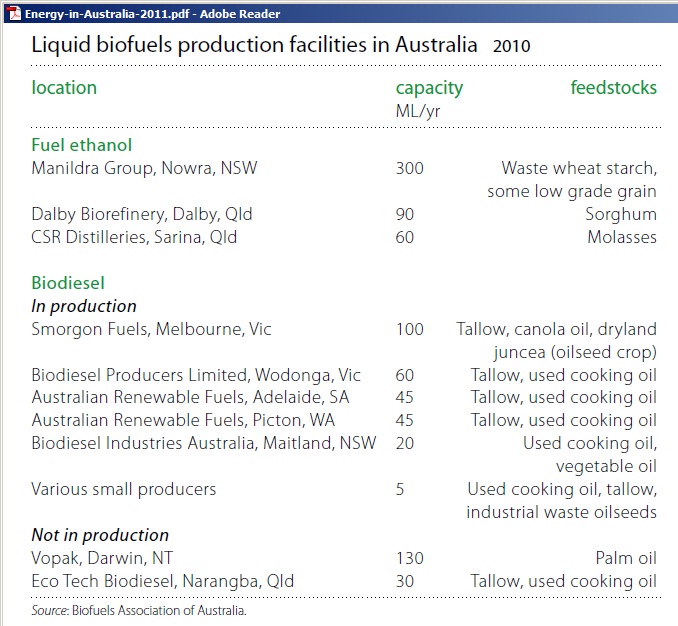Click capacity '20' for Maitland, NSW plant
Screen dimensions: 678x626
[405, 444]
